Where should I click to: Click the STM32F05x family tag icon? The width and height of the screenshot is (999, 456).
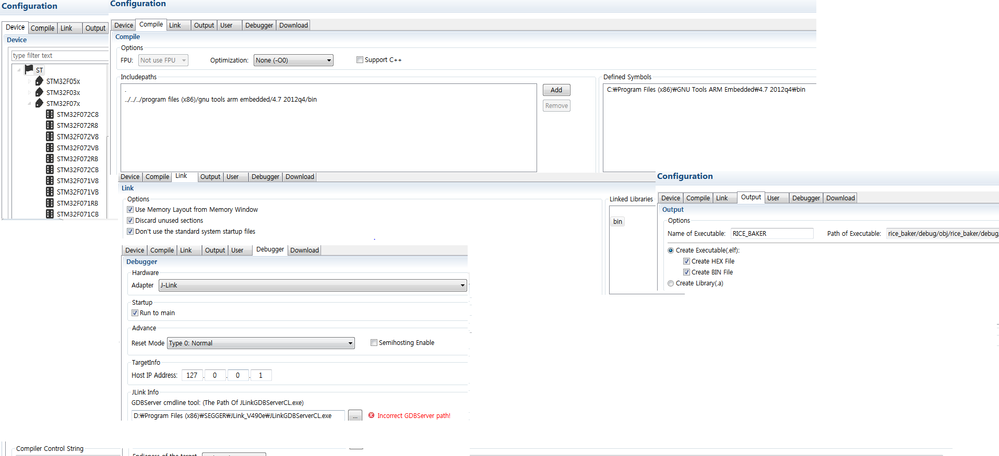tap(40, 82)
